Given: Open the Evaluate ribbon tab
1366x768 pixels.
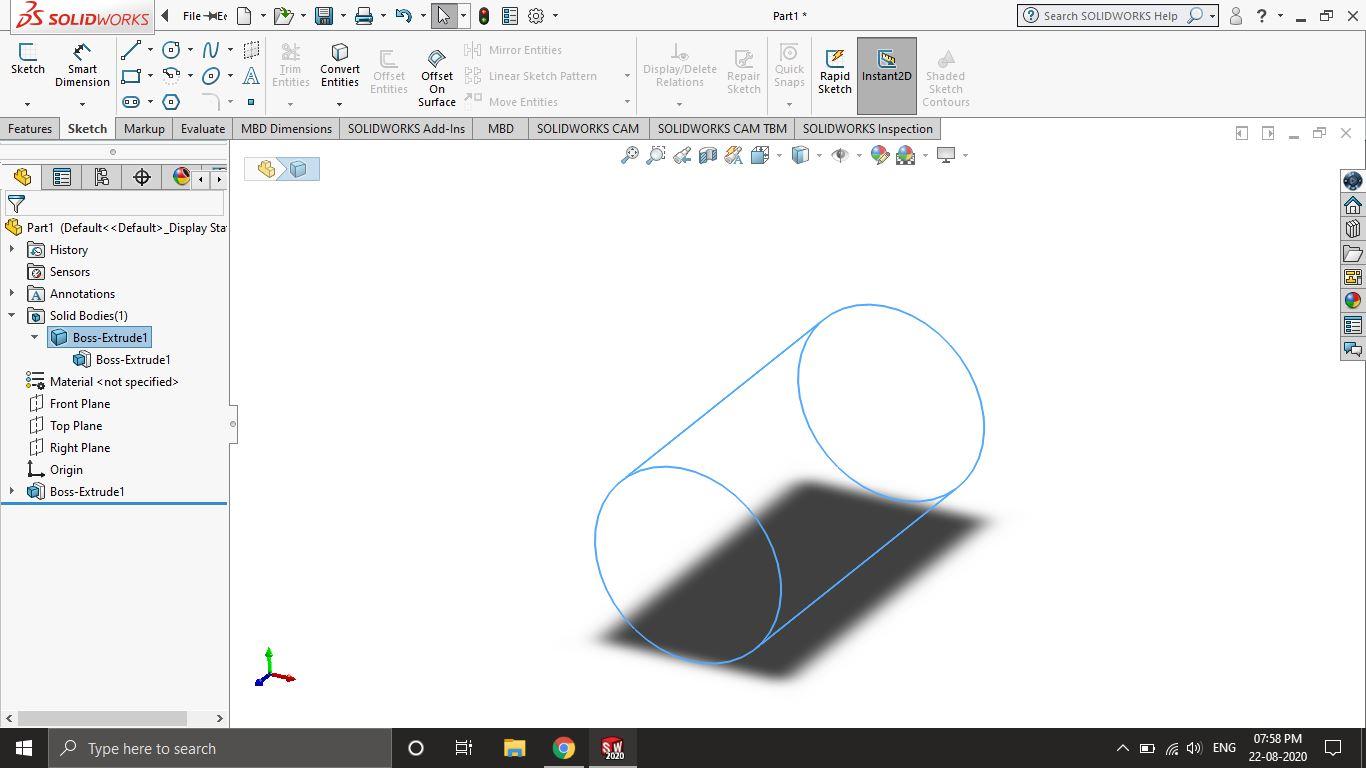Looking at the screenshot, I should pyautogui.click(x=202, y=128).
